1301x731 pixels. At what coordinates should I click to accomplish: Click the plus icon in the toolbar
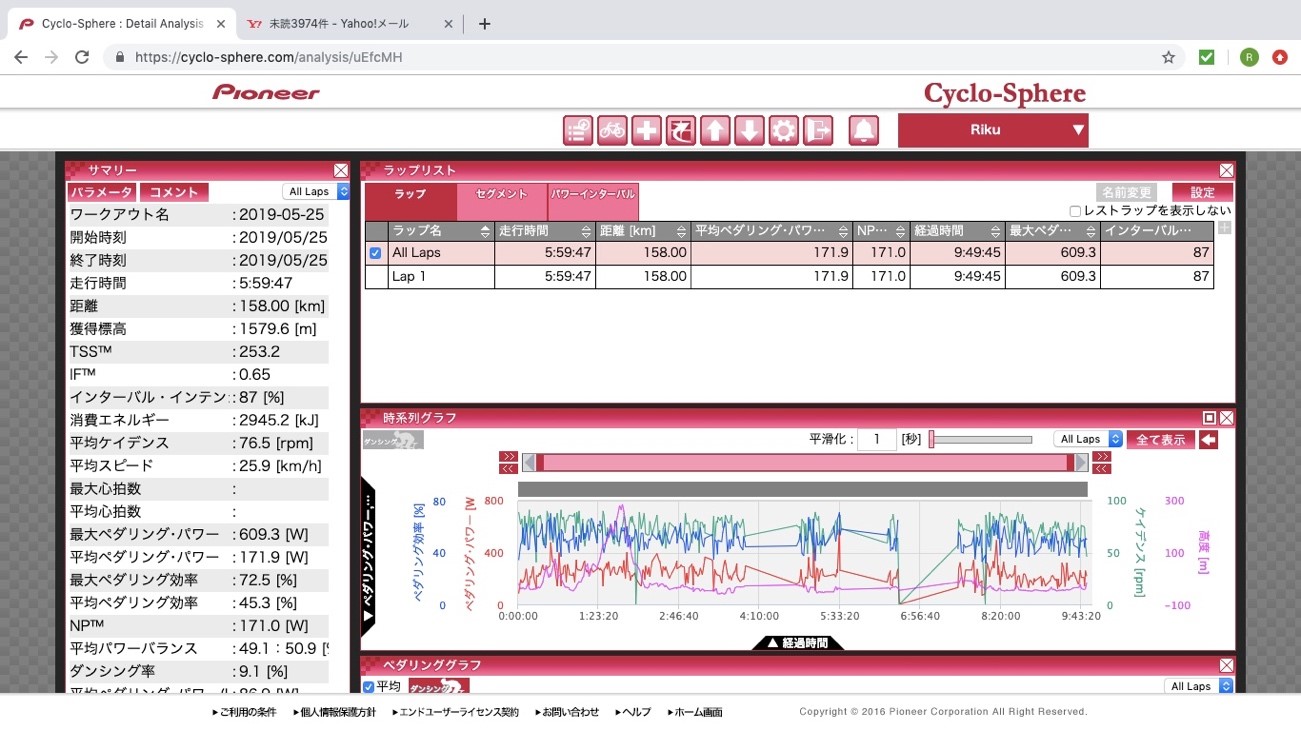[x=646, y=130]
